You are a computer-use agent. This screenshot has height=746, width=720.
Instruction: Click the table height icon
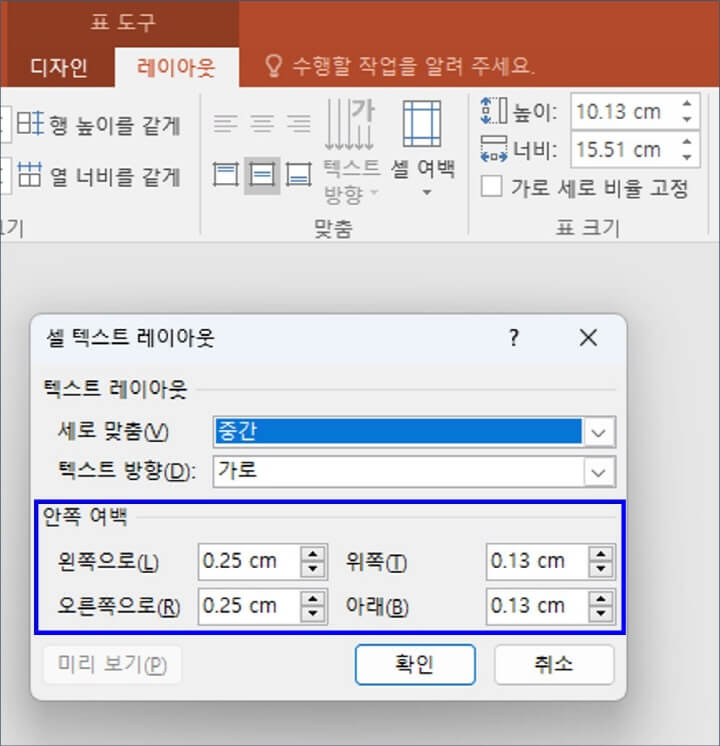(494, 111)
